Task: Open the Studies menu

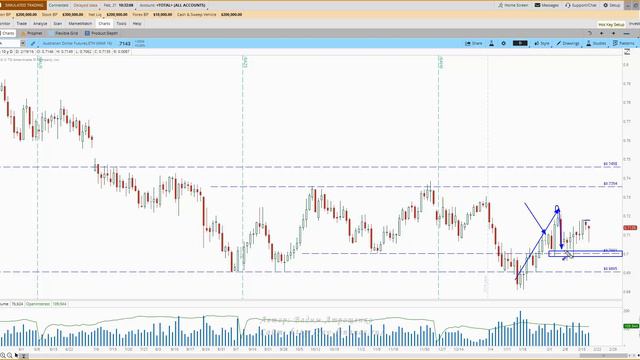Action: click(596, 43)
